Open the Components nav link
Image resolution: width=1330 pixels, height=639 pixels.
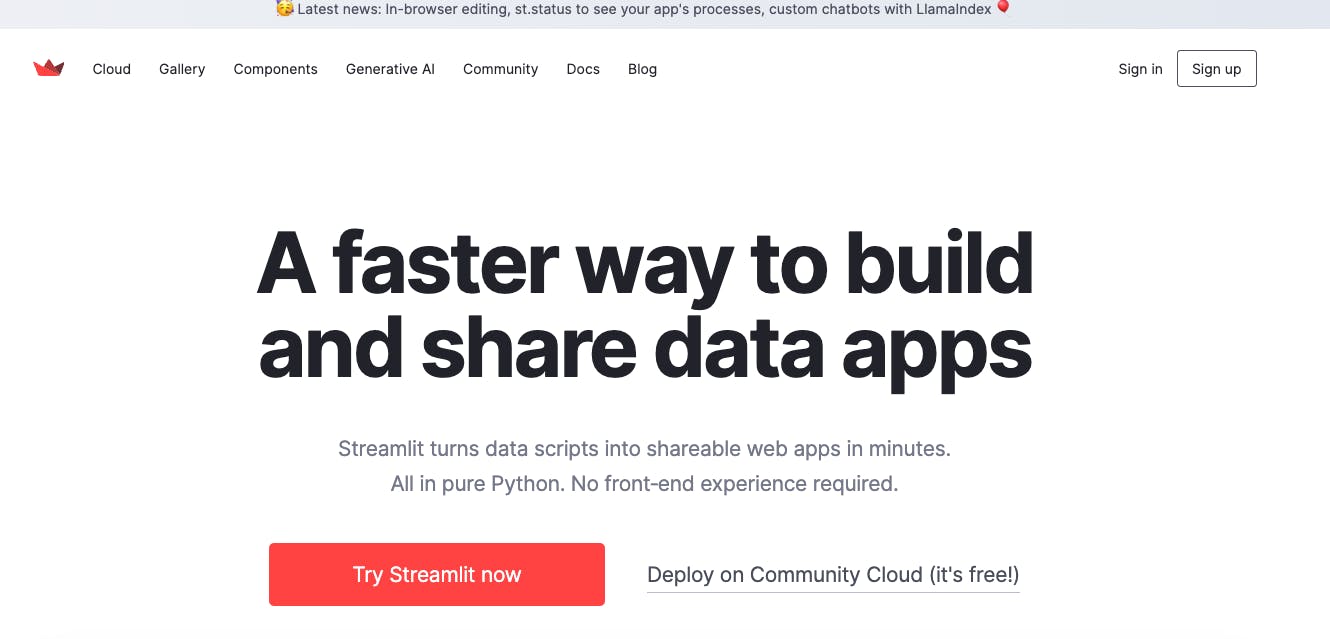[x=276, y=69]
